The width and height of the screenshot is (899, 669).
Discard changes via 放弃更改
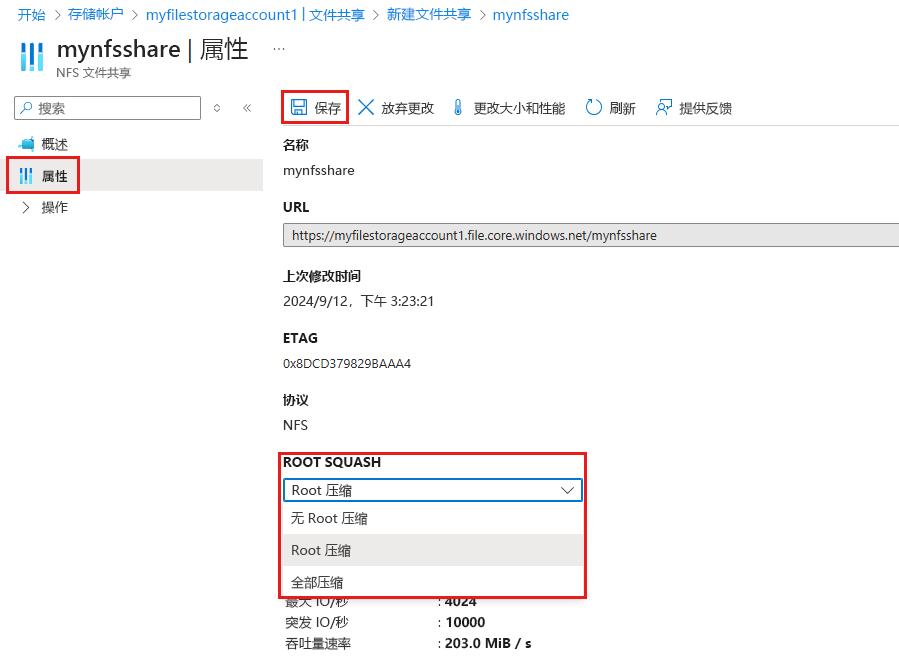[396, 107]
